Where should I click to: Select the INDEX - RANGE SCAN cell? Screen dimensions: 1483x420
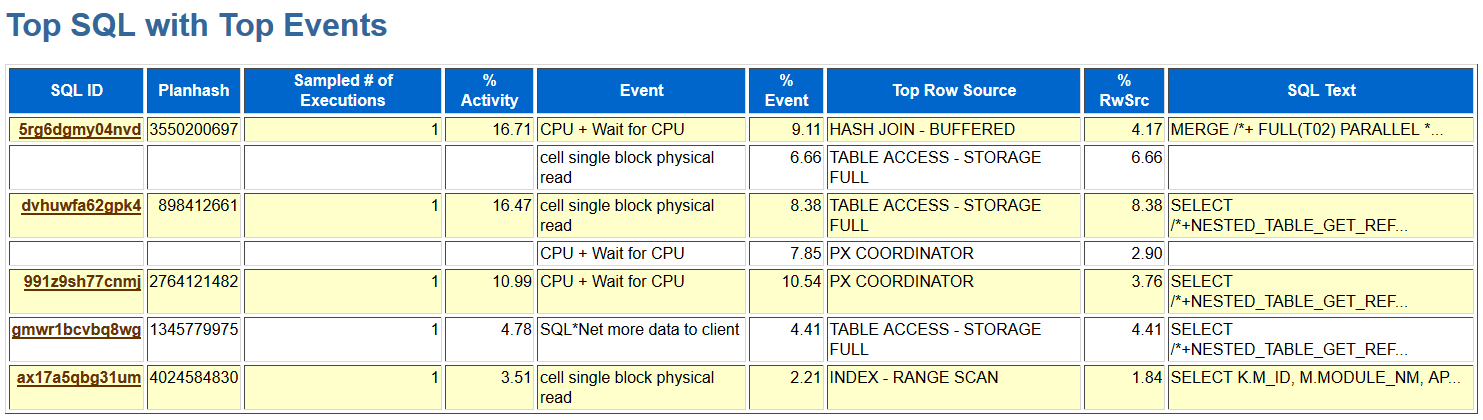[914, 377]
